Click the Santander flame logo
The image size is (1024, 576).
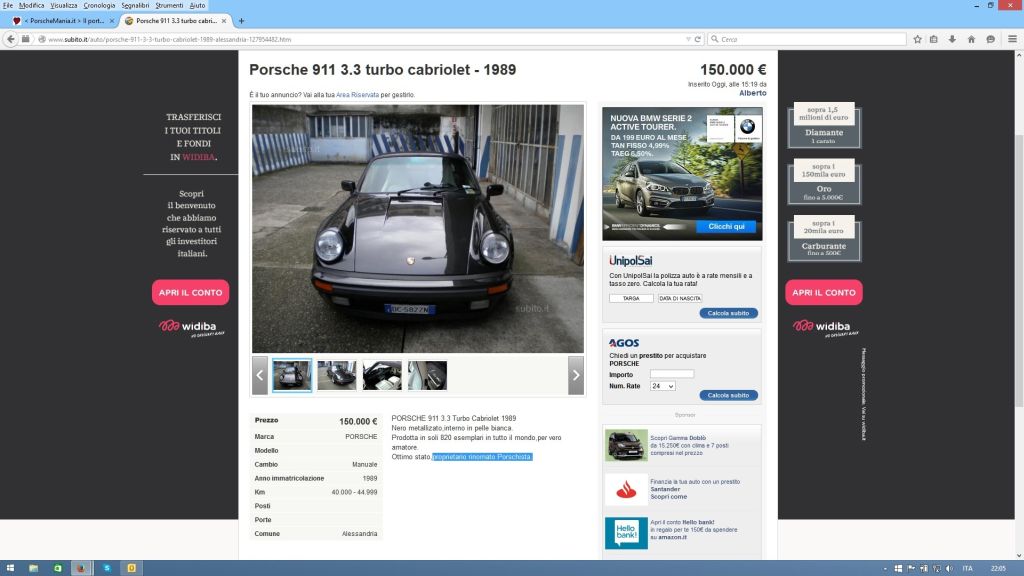pos(626,489)
